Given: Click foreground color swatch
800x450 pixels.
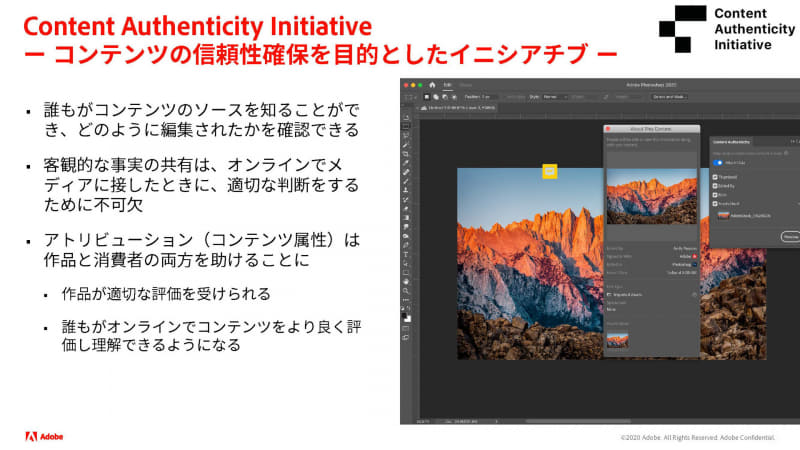Looking at the screenshot, I should 405,316.
